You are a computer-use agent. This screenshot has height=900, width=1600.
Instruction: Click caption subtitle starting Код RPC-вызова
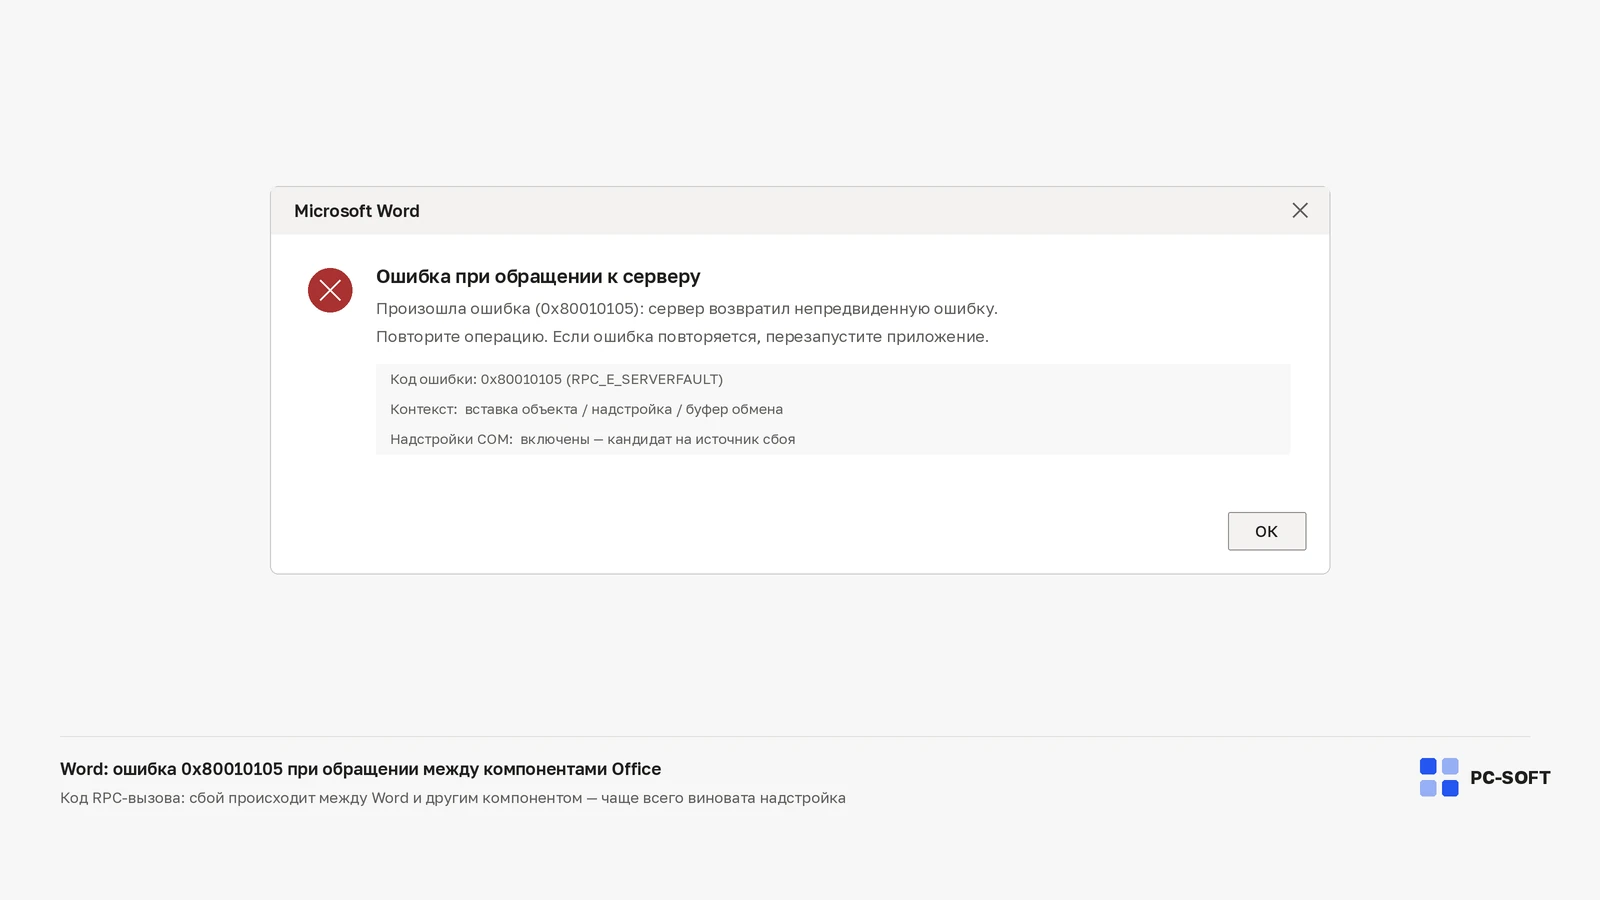[453, 798]
